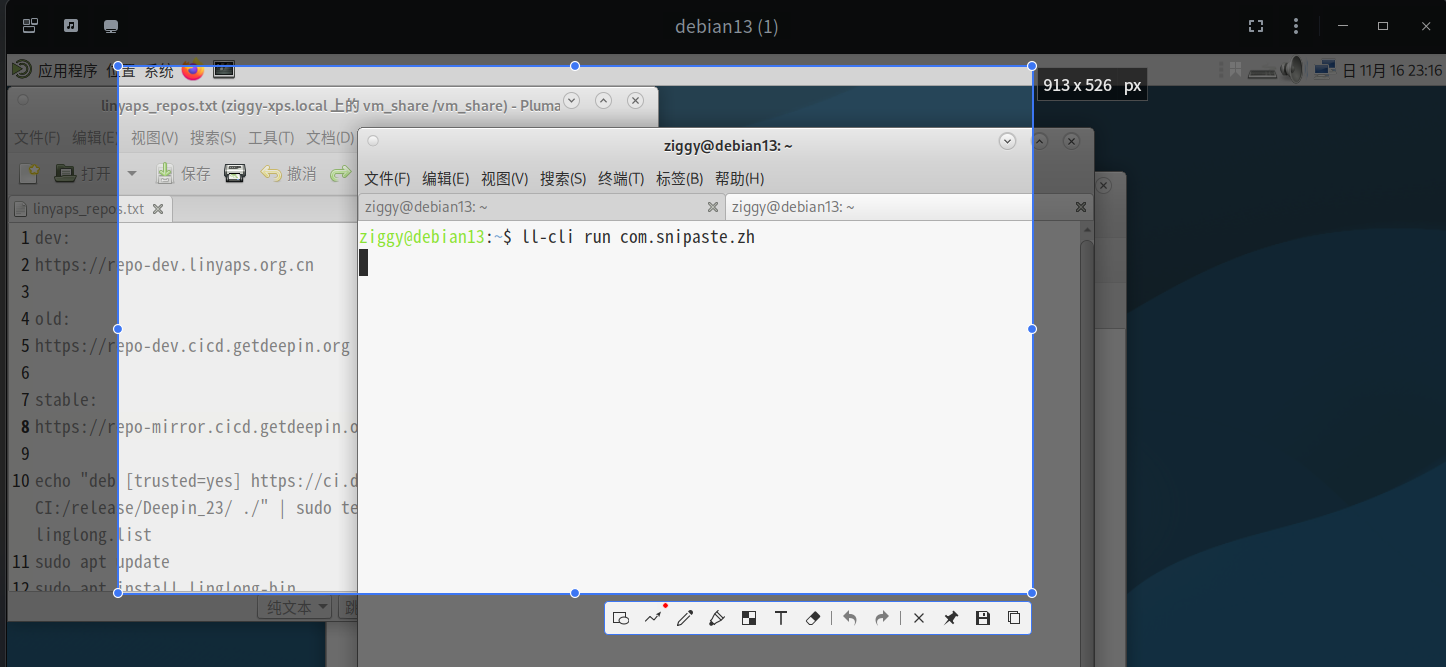Open the 系统 system menu
1446x667 pixels.
159,70
